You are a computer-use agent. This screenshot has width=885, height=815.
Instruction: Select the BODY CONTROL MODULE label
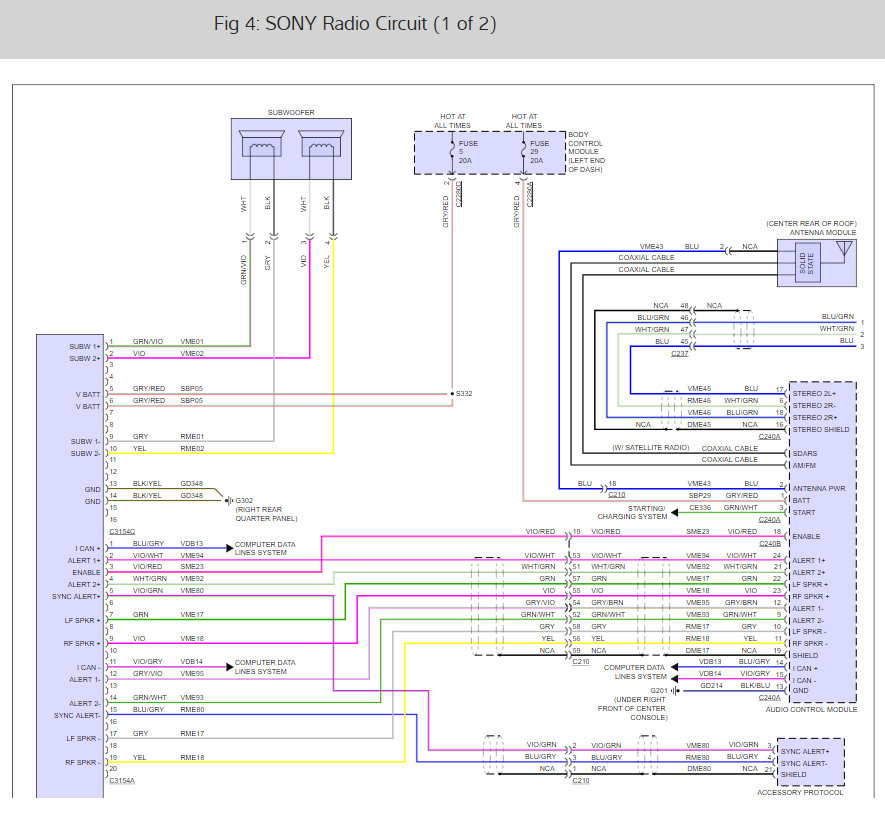586,152
